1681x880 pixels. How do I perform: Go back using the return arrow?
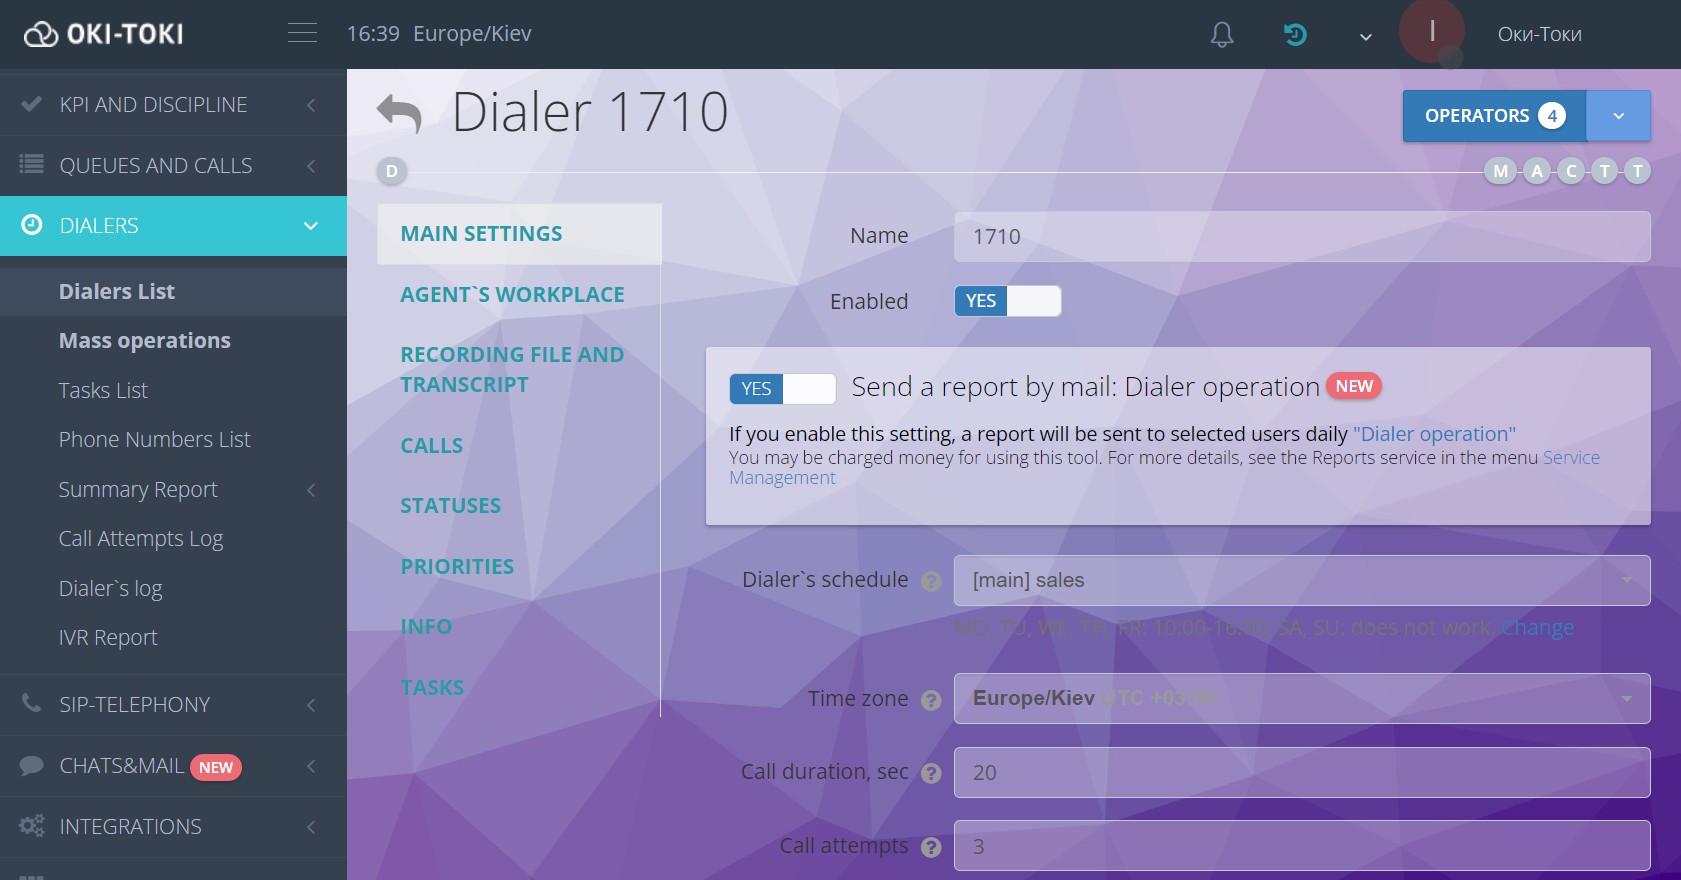pyautogui.click(x=399, y=113)
